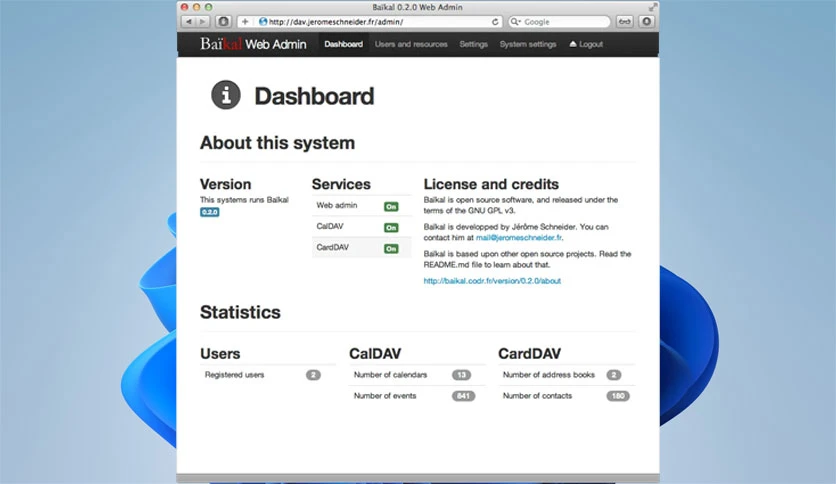
Task: Click the 'License and credits' heading
Action: [x=491, y=184]
